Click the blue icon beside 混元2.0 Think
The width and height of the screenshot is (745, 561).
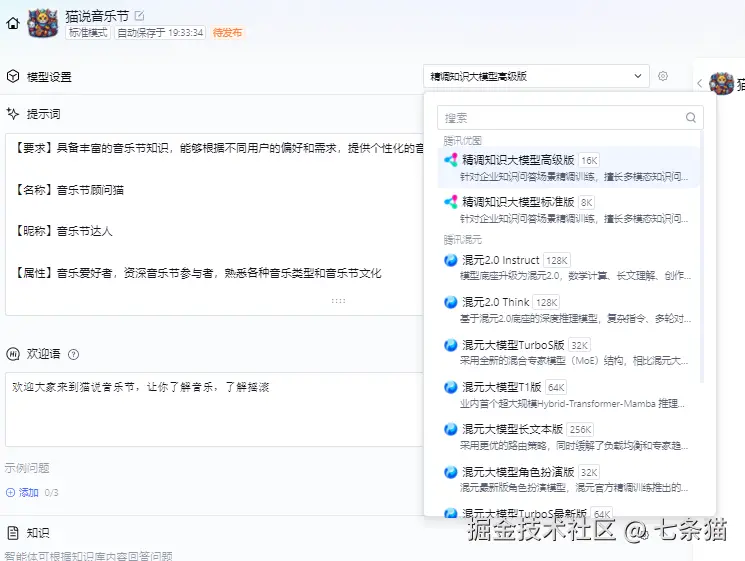pyautogui.click(x=450, y=303)
